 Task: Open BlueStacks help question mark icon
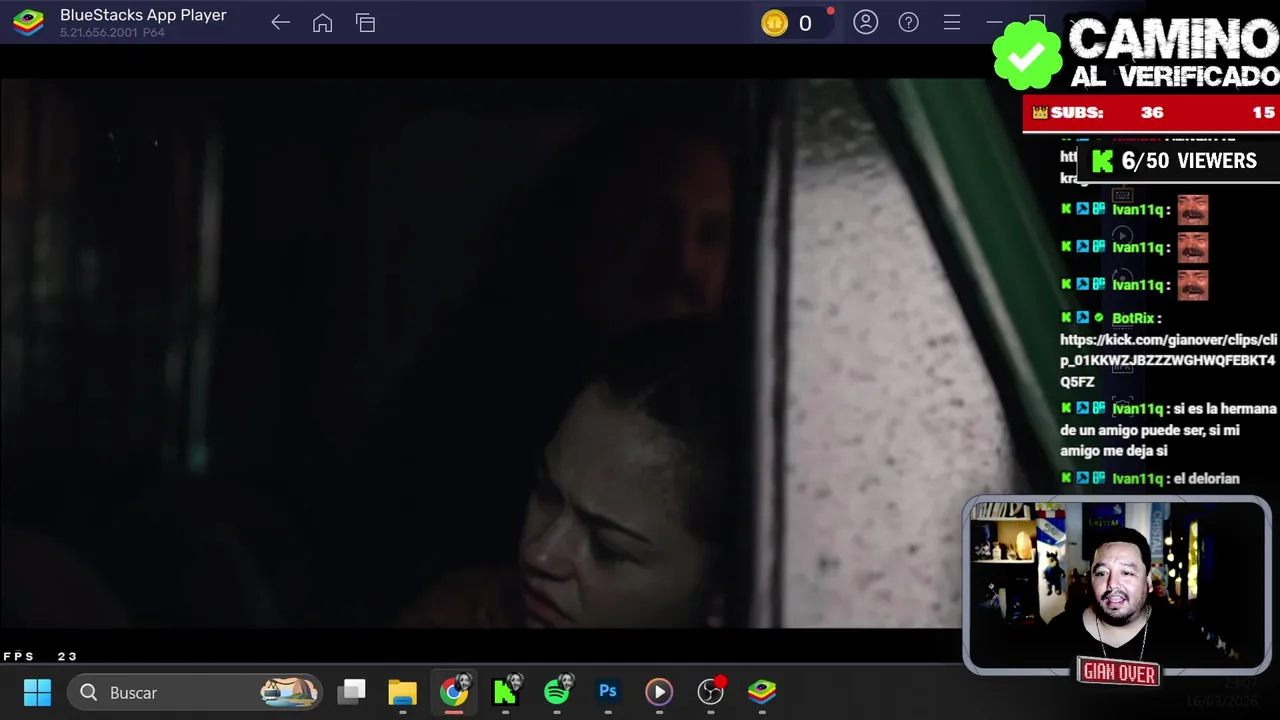(x=909, y=22)
